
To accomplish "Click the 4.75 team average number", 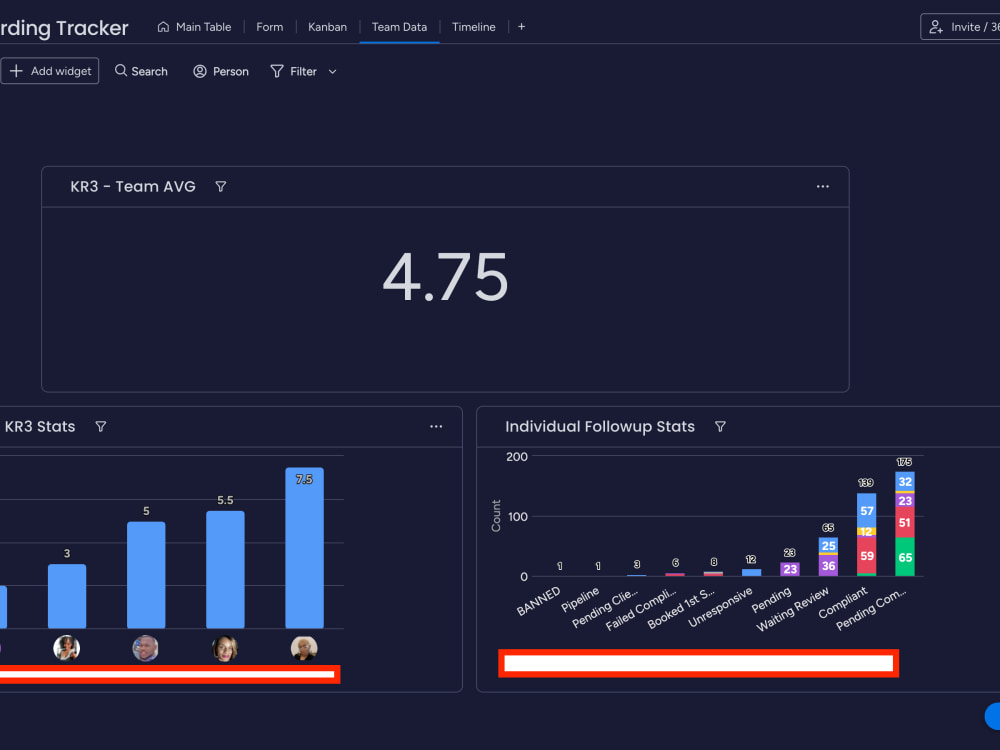I will click(445, 277).
